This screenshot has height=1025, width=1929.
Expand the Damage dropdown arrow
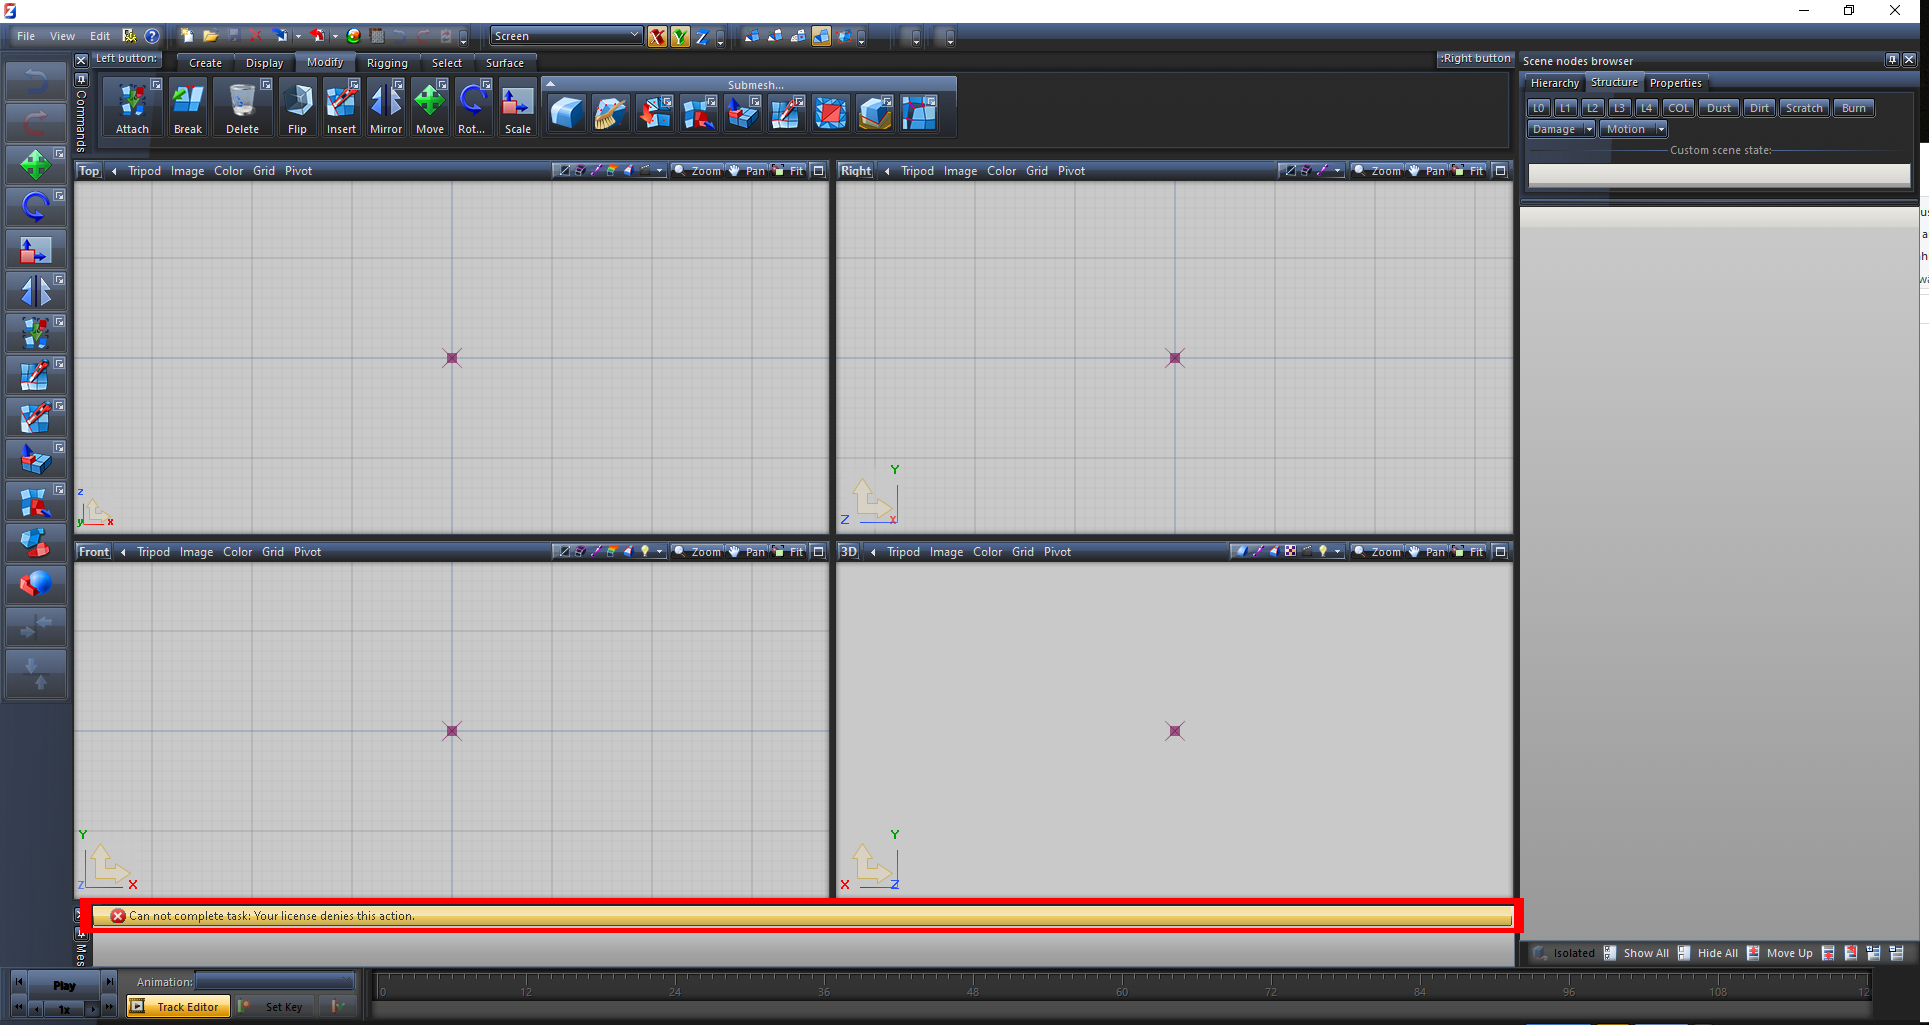(x=1588, y=129)
